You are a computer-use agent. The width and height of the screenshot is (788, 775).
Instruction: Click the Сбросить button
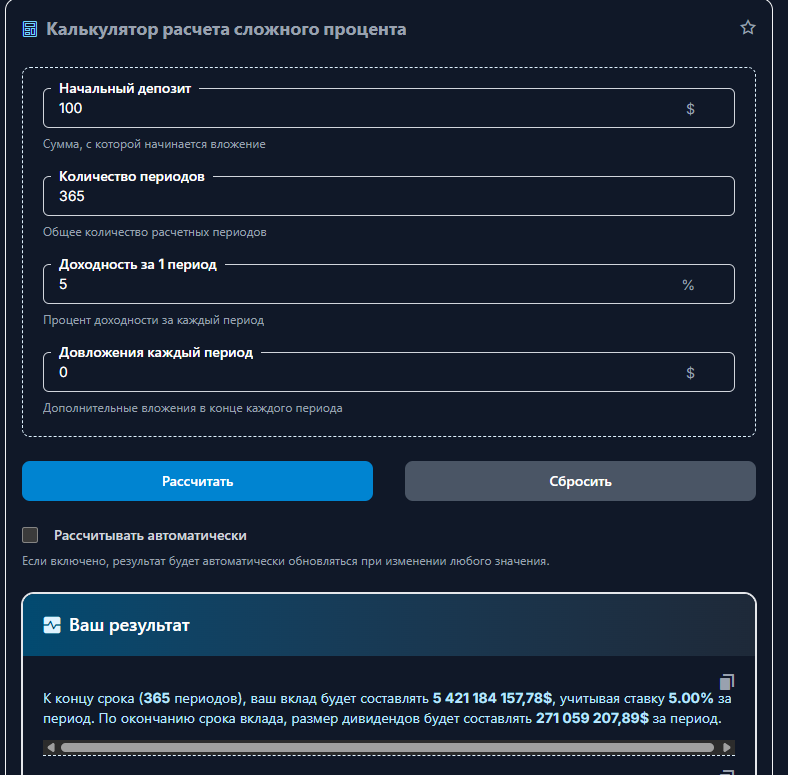[580, 481]
